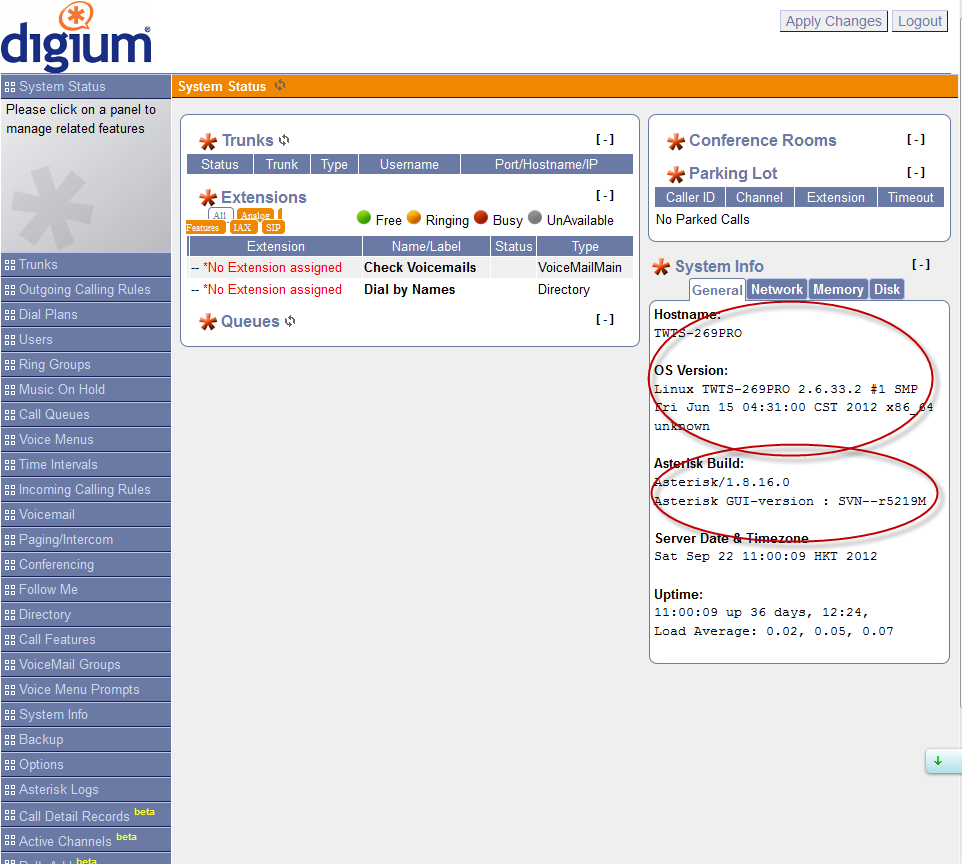Click the Logout button

(x=920, y=21)
